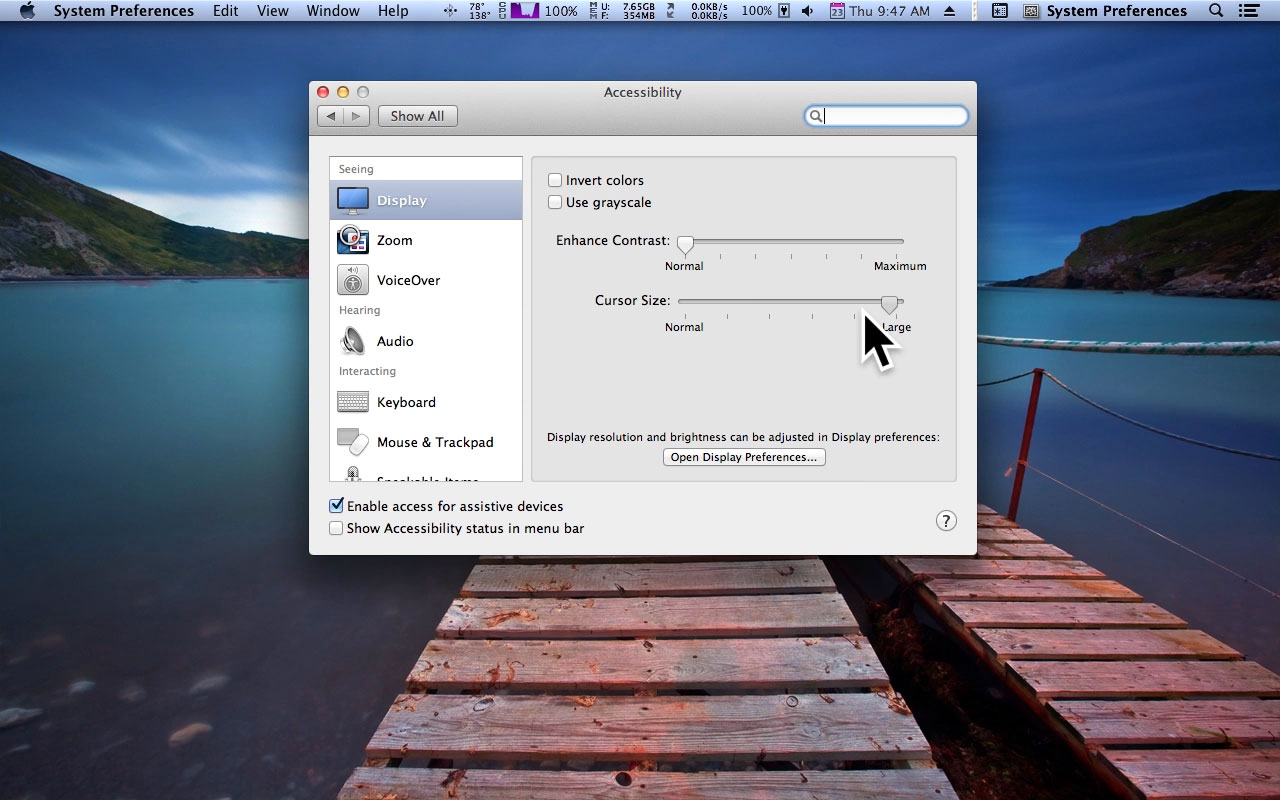Click Open Display Preferences button
The image size is (1280, 800).
(x=744, y=457)
